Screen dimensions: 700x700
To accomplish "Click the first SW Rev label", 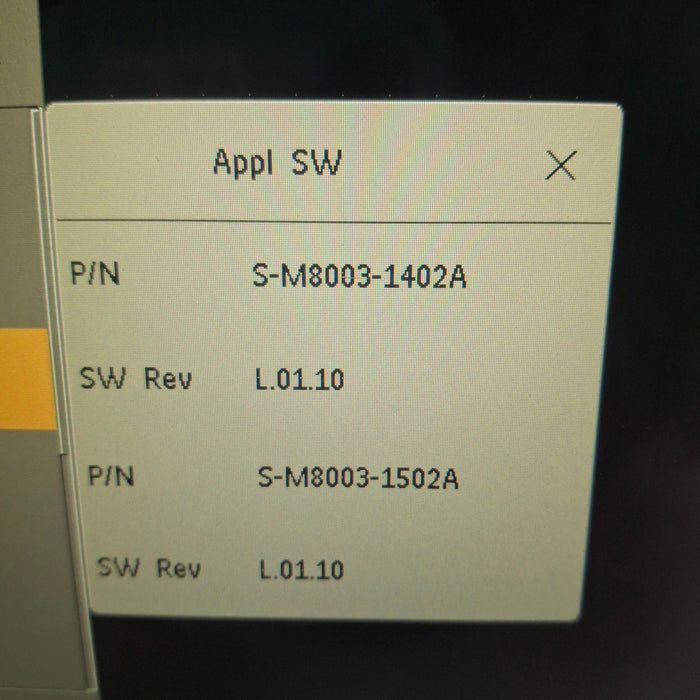I will pyautogui.click(x=136, y=379).
